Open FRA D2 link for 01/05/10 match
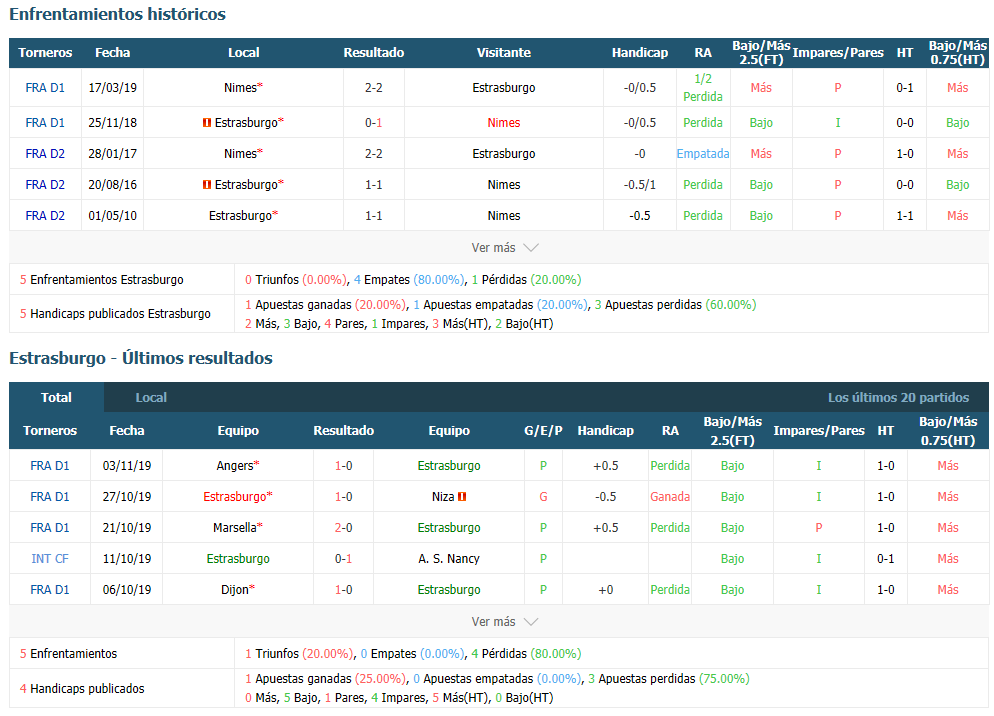 click(x=45, y=216)
